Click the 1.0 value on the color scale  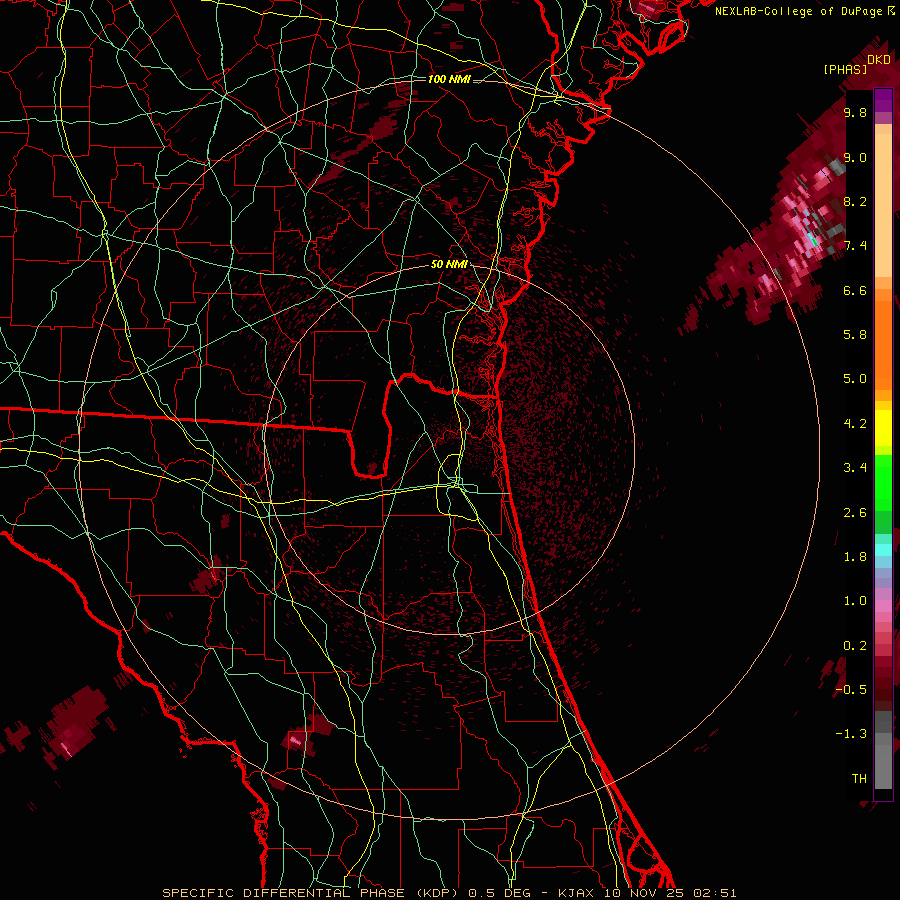point(855,601)
